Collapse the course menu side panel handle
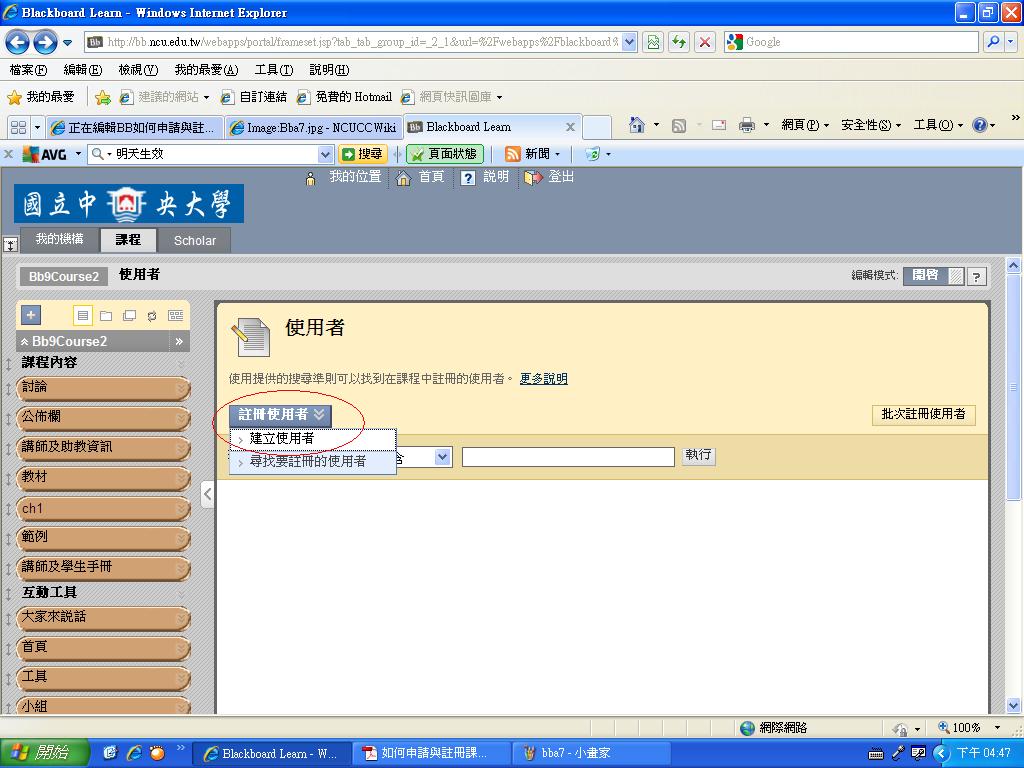Viewport: 1024px width, 768px height. [x=207, y=494]
